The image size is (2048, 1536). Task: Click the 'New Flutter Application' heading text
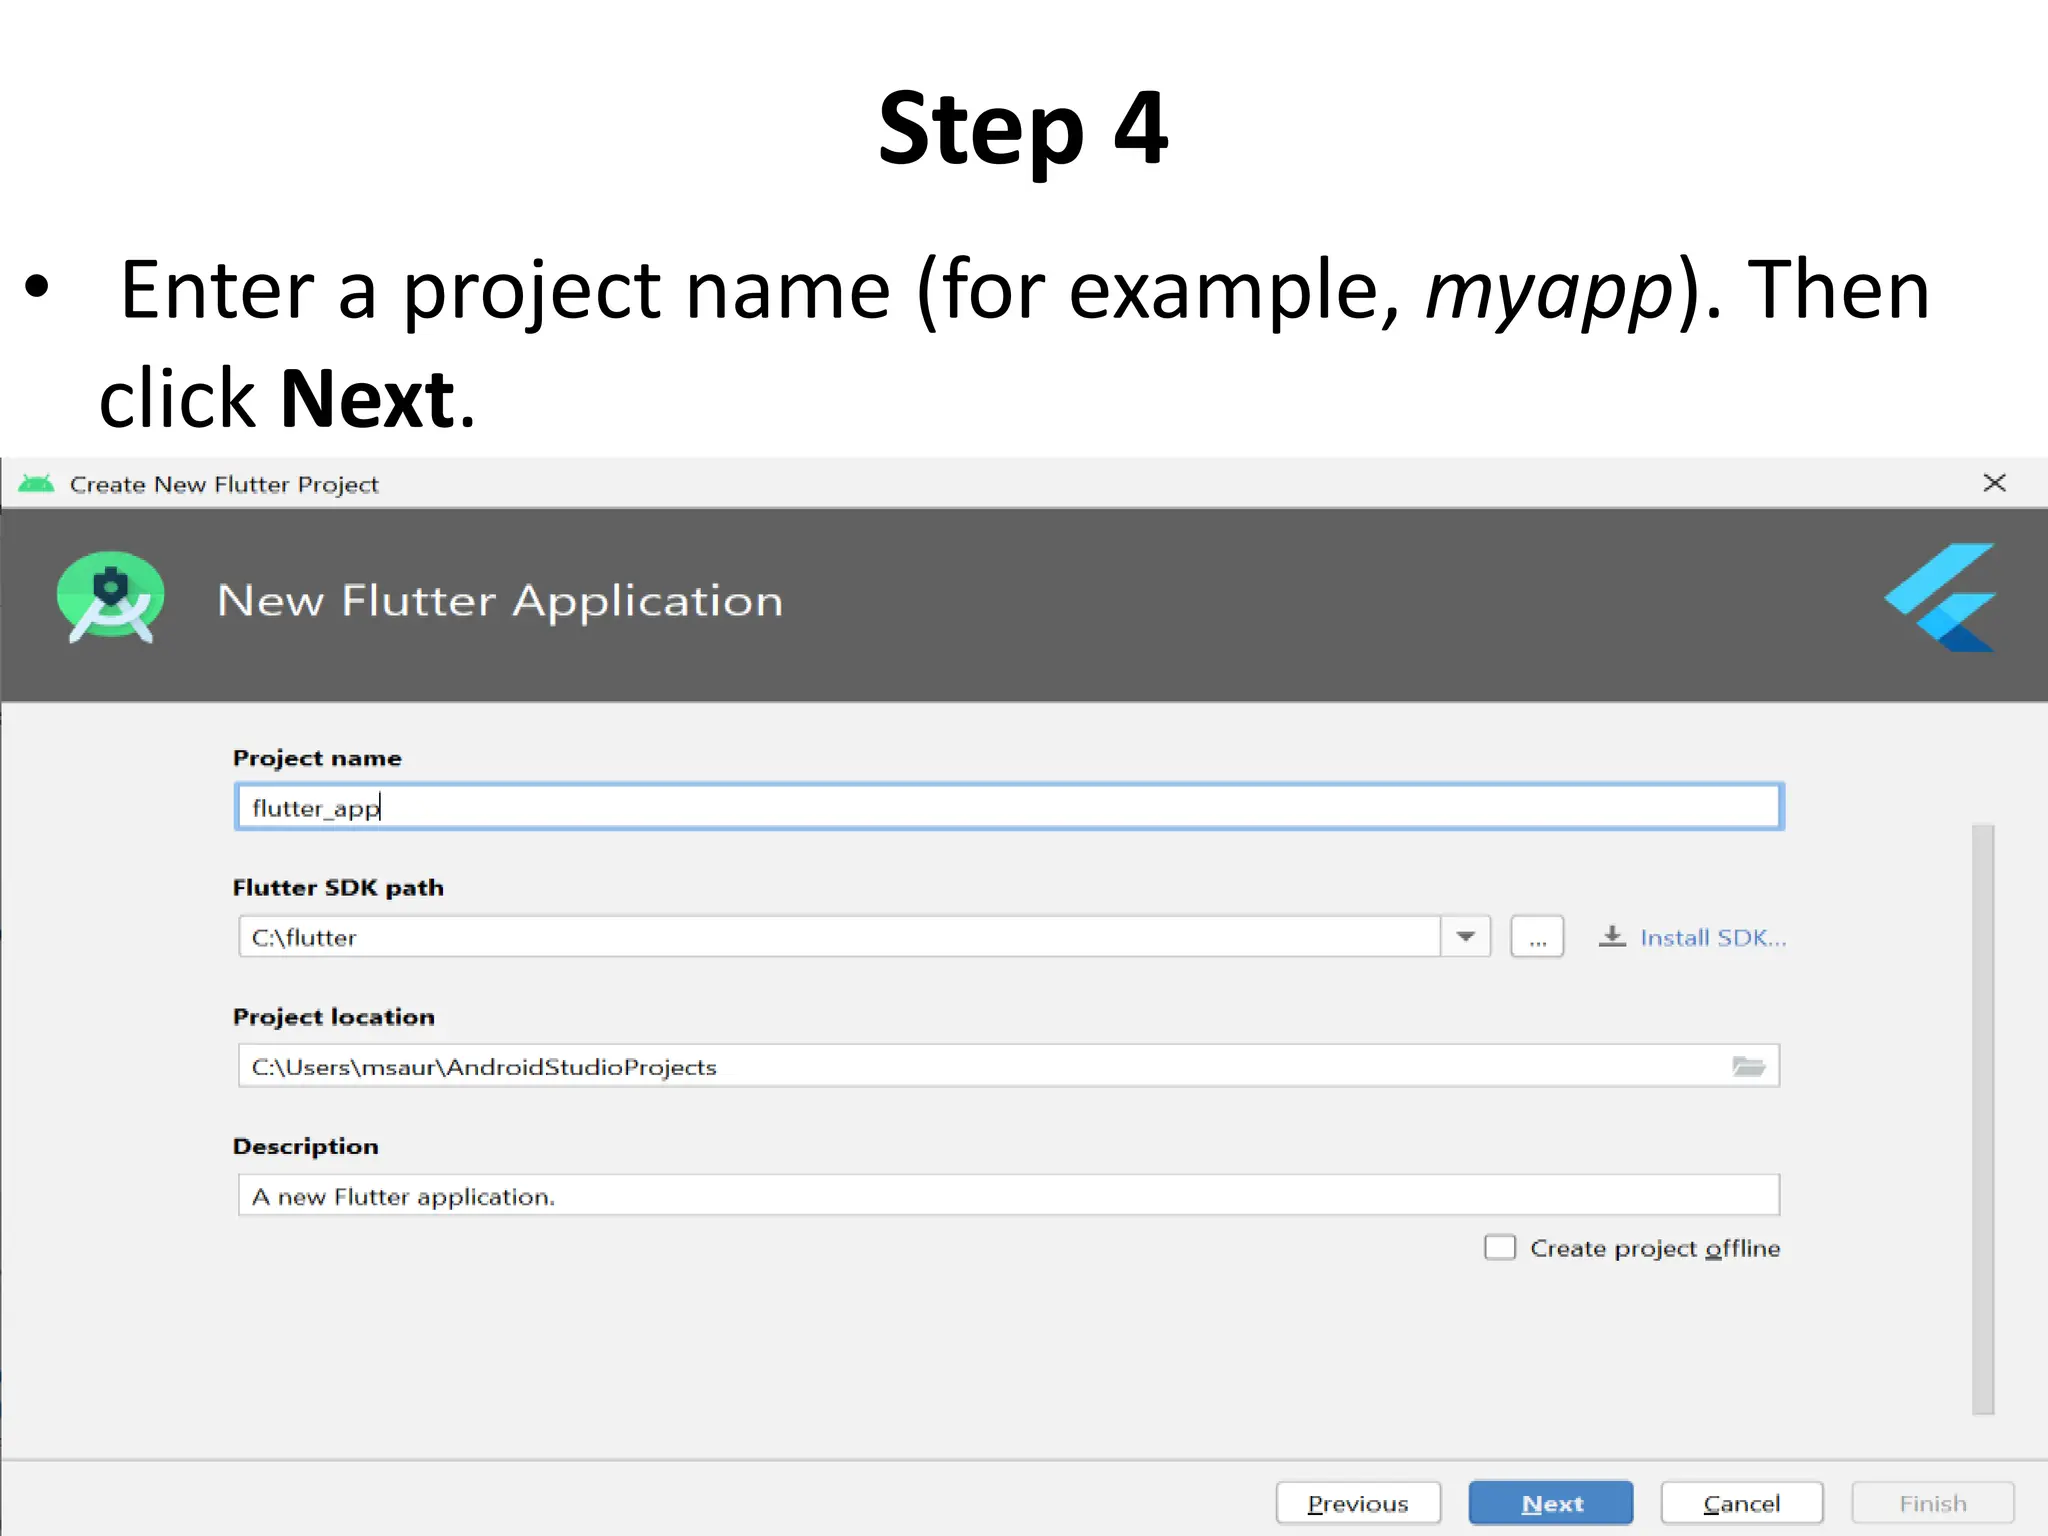click(x=500, y=601)
